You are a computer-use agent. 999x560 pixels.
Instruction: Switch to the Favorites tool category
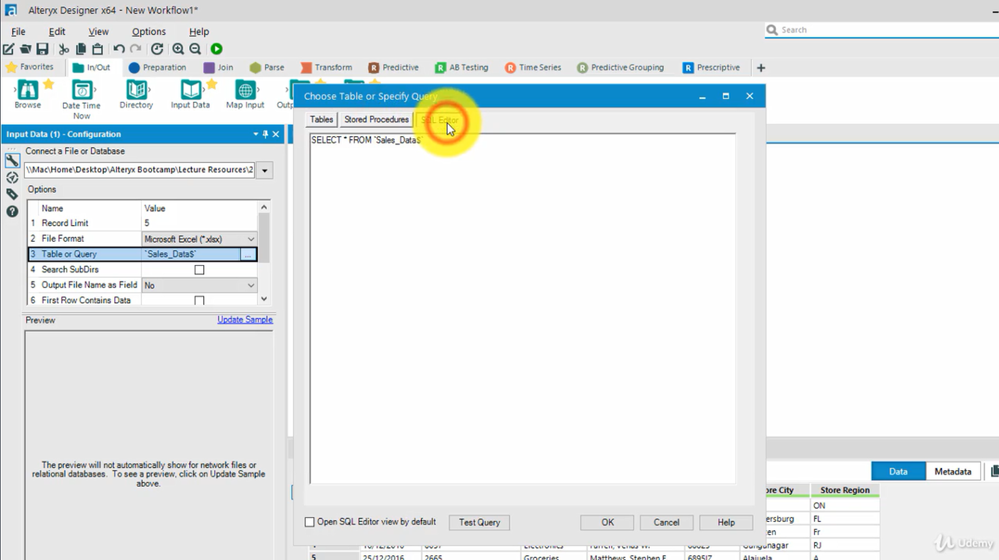click(30, 67)
